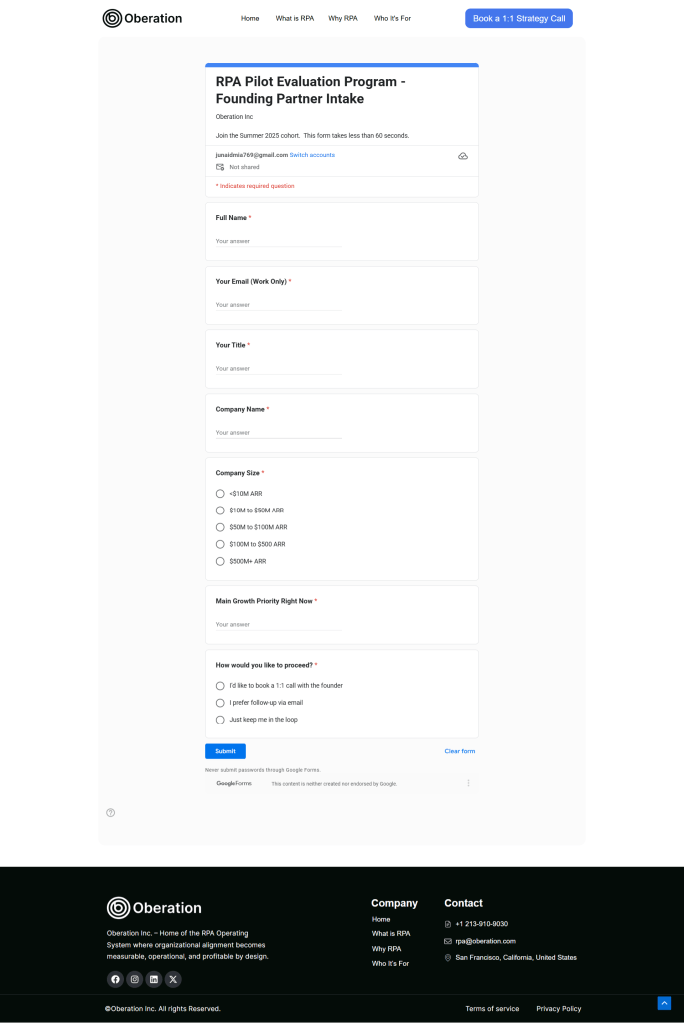Image resolution: width=684 pixels, height=1024 pixels.
Task: Visit the LinkedIn page via footer icon
Action: coord(154,979)
